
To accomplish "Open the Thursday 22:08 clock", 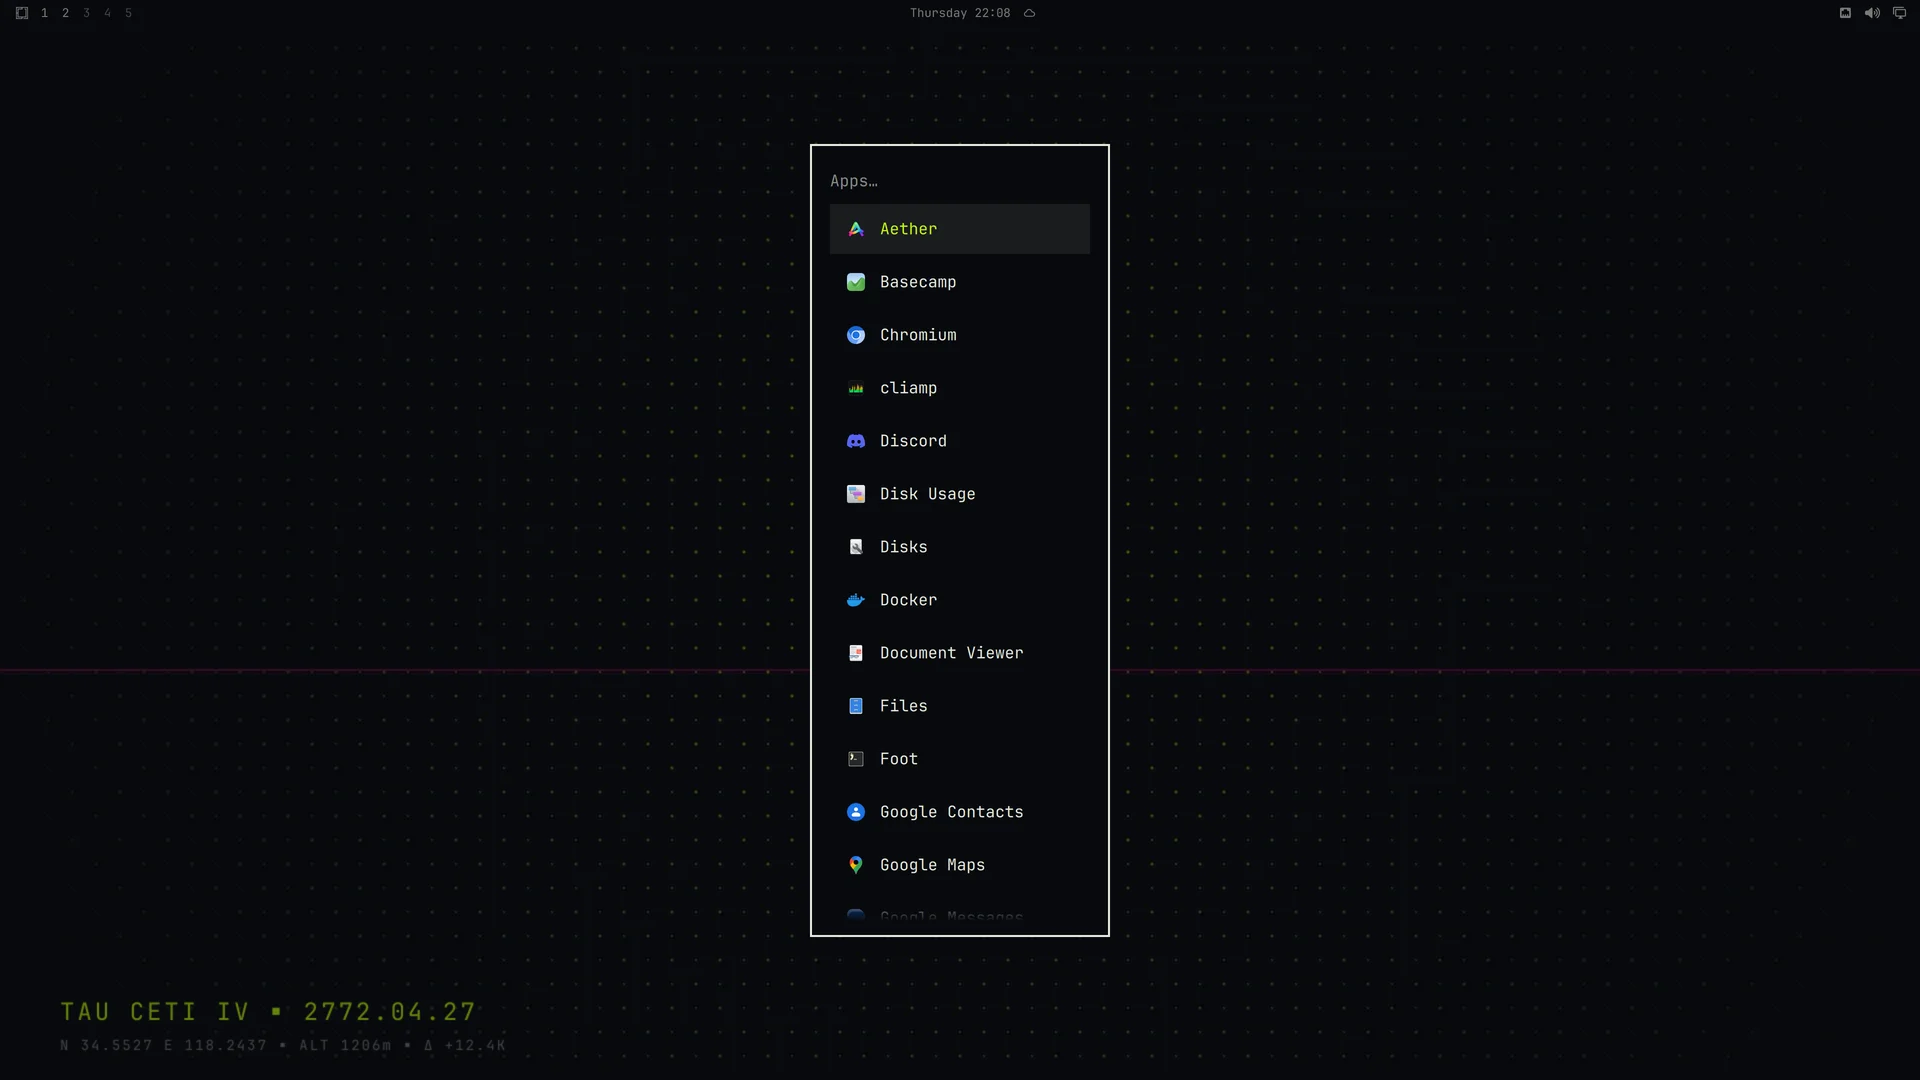I will click(x=960, y=13).
